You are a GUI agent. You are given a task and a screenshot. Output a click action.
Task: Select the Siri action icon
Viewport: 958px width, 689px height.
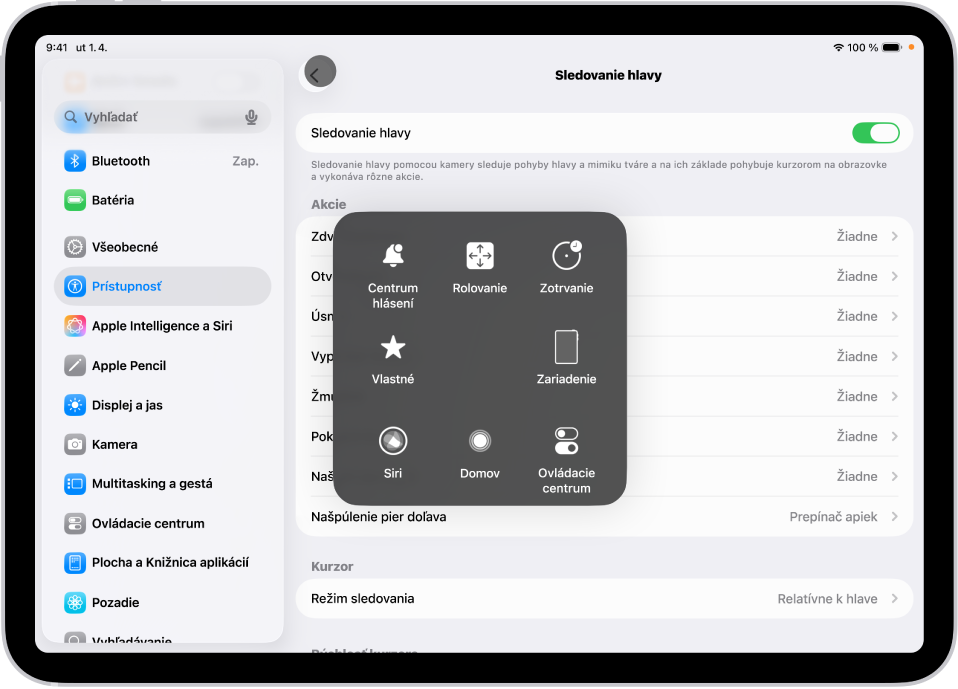coord(393,438)
